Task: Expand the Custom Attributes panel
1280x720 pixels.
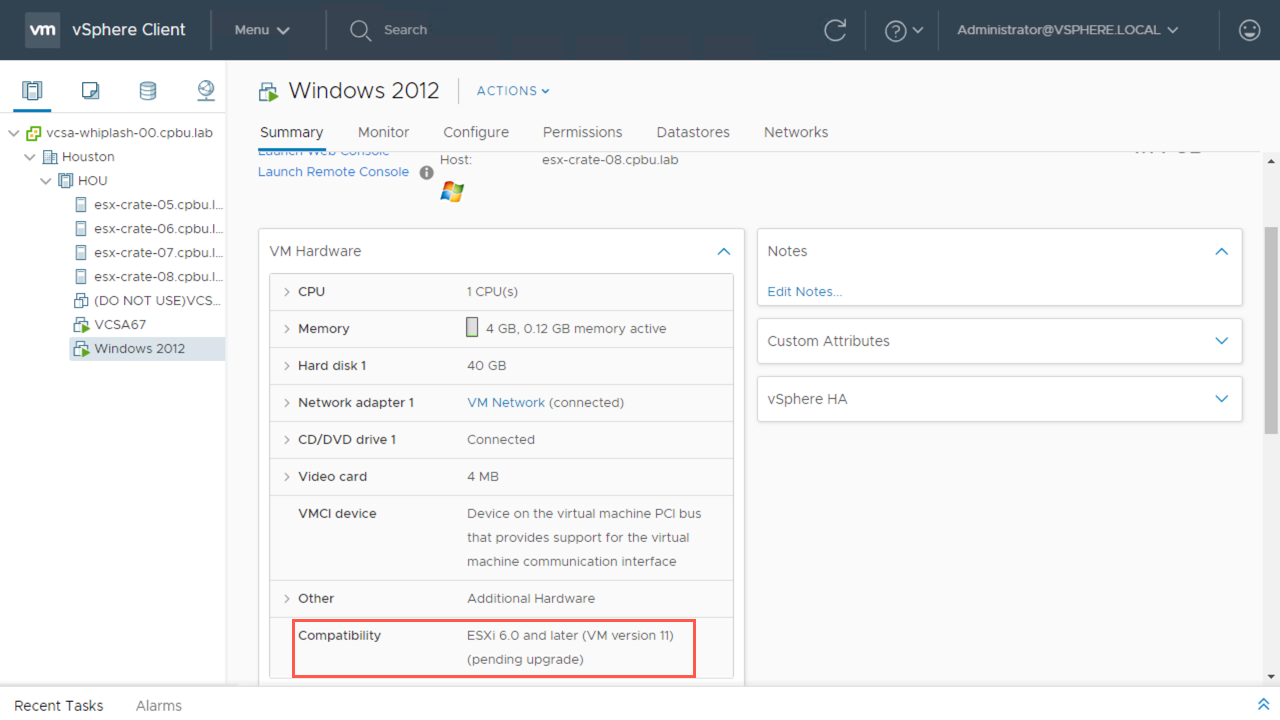Action: click(1221, 341)
